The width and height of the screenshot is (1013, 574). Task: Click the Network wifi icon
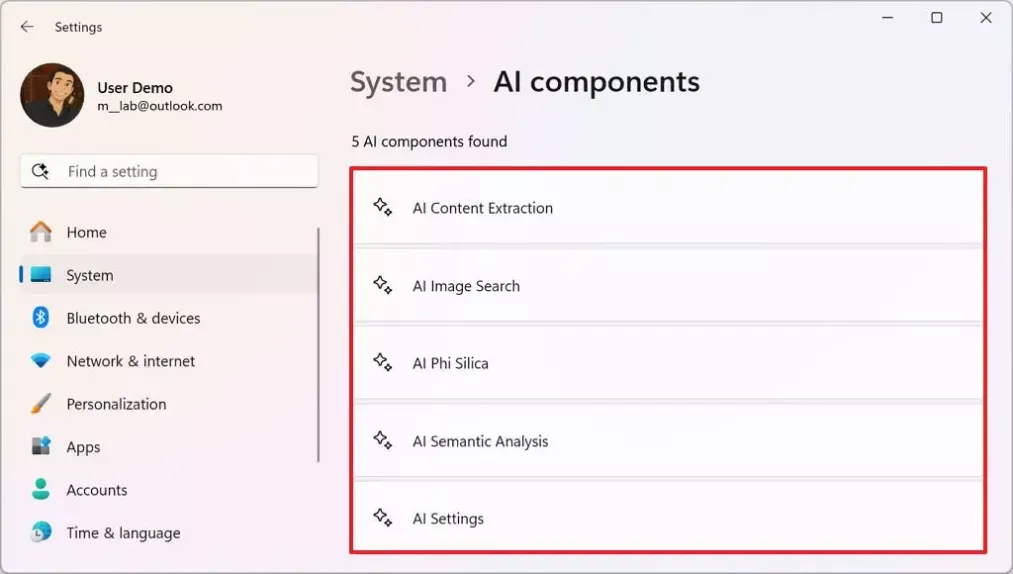point(41,360)
